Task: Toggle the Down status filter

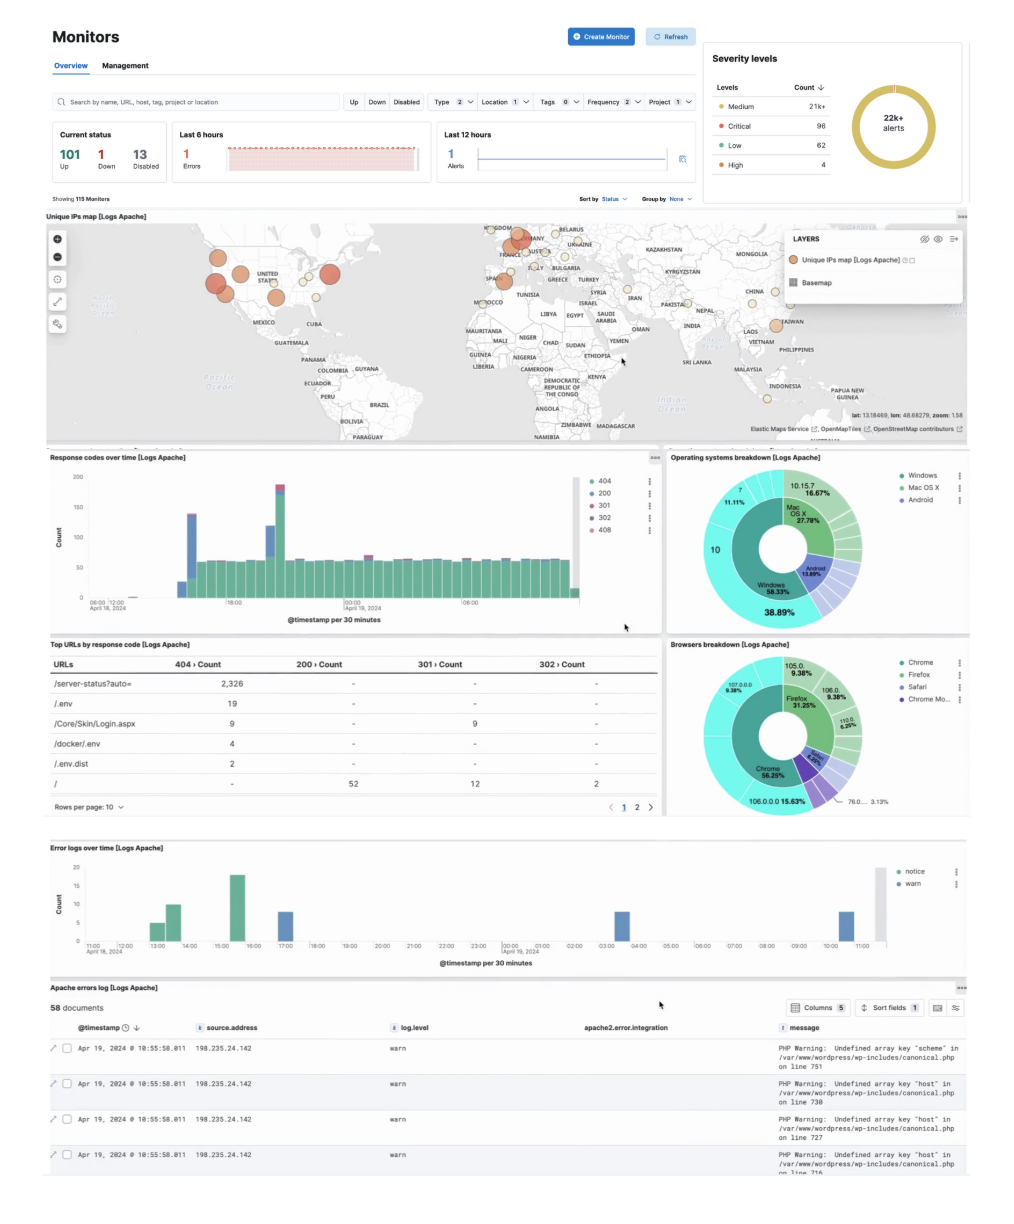Action: pyautogui.click(x=376, y=102)
